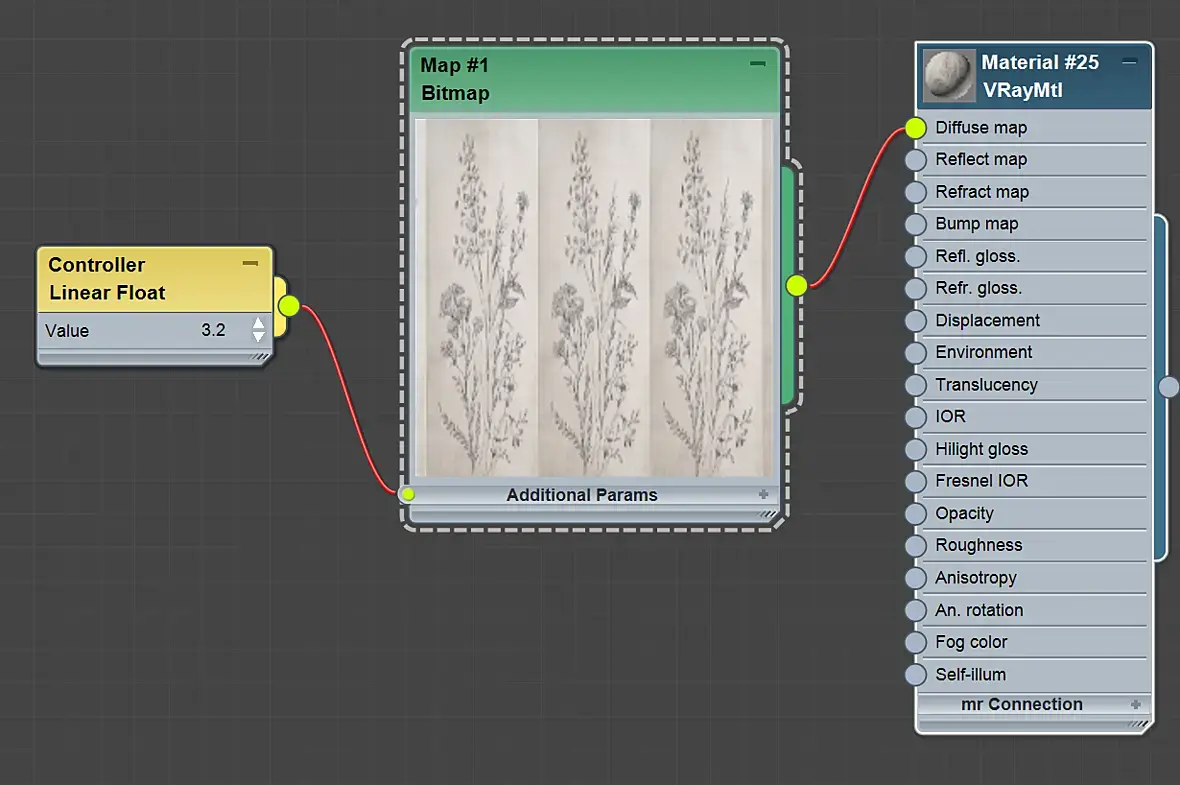
Task: Click the Reflect map input socket
Action: [915, 160]
